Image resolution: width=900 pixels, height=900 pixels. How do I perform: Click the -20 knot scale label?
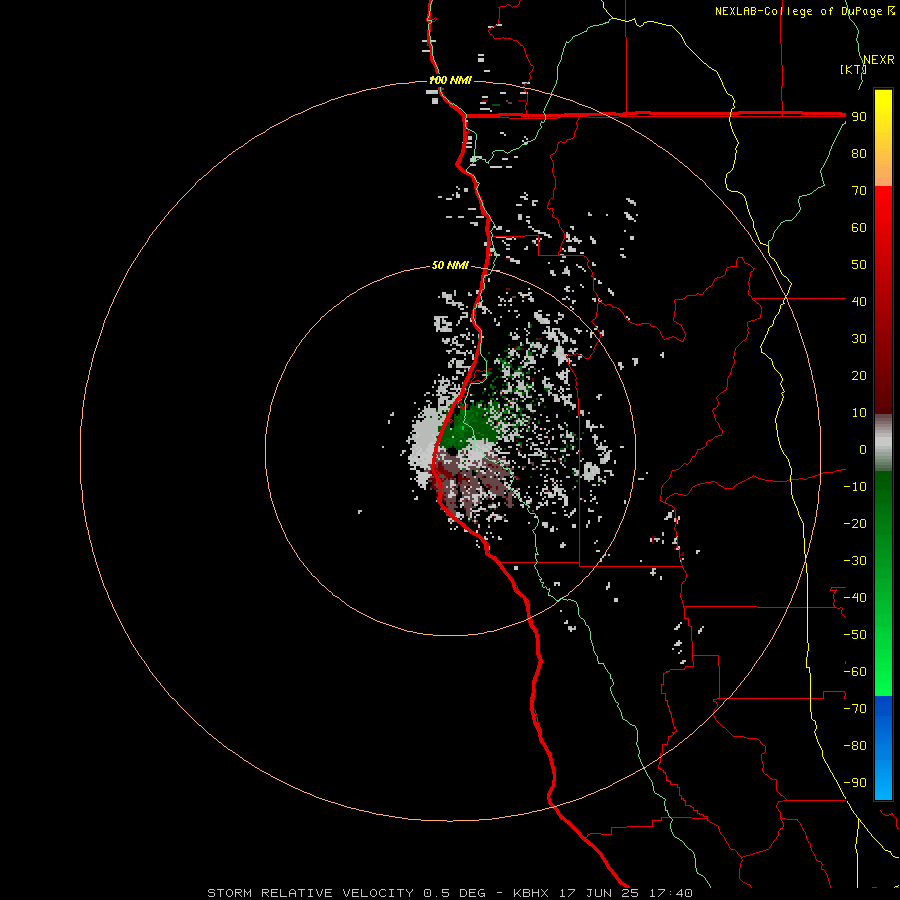click(855, 523)
